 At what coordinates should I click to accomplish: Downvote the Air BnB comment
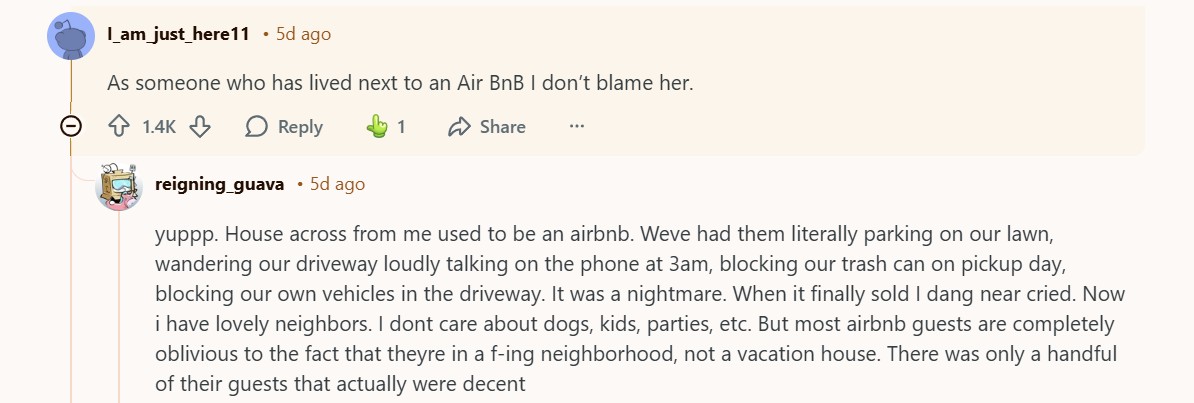tap(200, 127)
